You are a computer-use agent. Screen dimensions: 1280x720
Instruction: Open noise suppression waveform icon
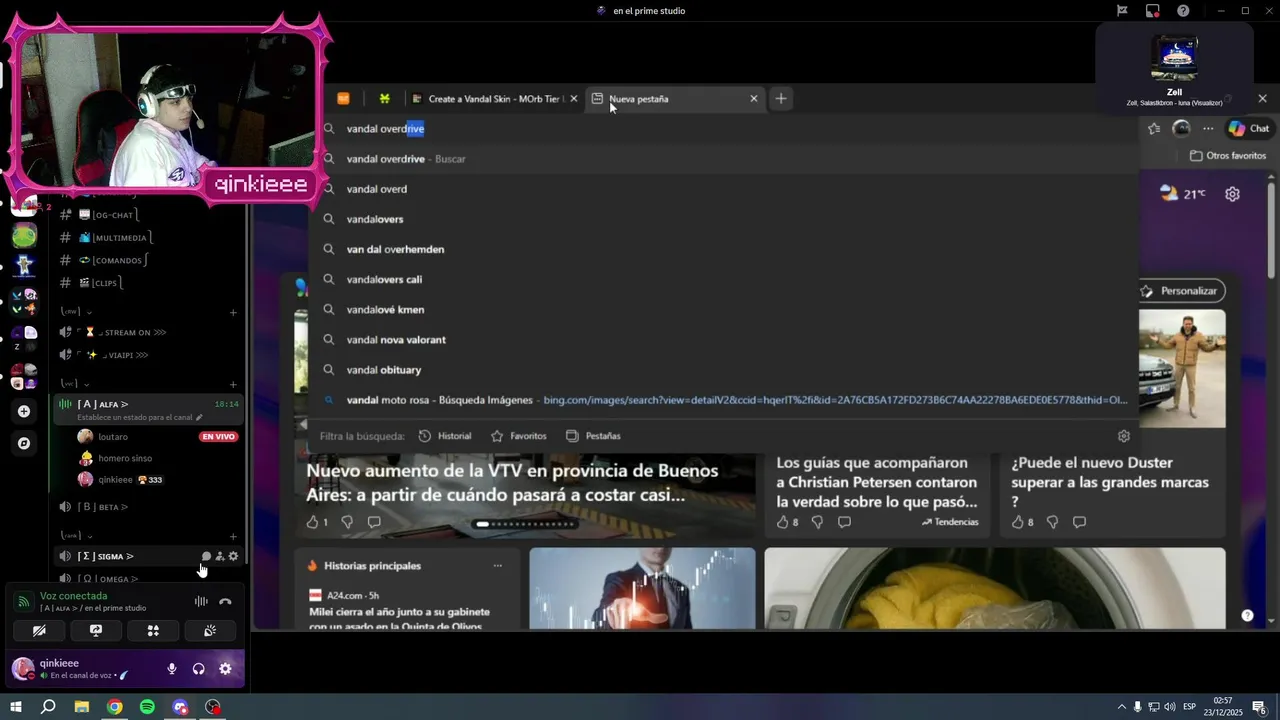(x=201, y=602)
